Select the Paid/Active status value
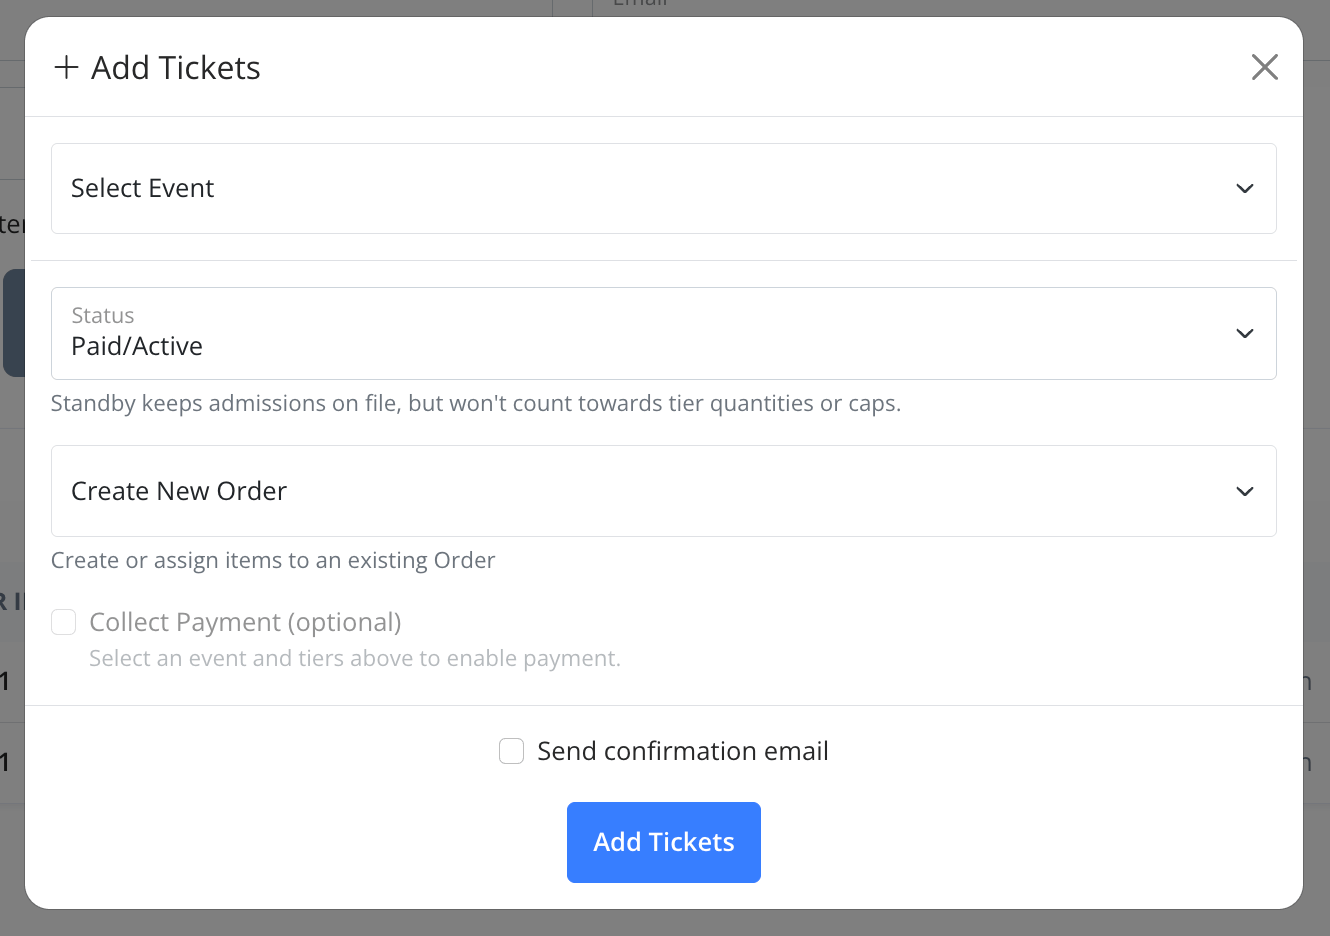This screenshot has width=1330, height=936. click(x=137, y=345)
